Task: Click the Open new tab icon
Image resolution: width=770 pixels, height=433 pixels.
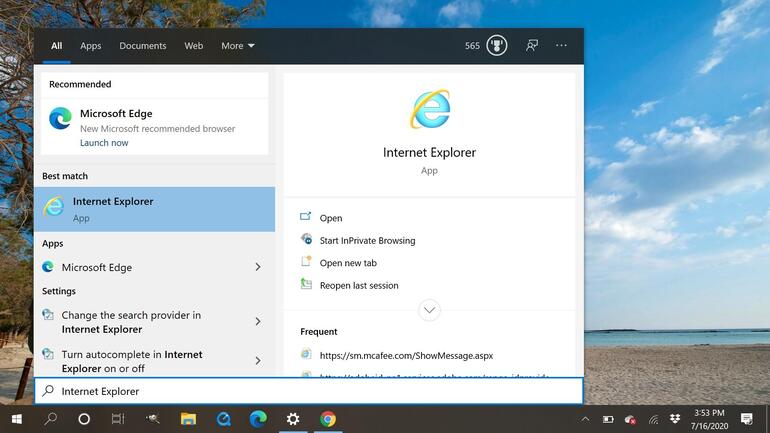Action: point(306,261)
